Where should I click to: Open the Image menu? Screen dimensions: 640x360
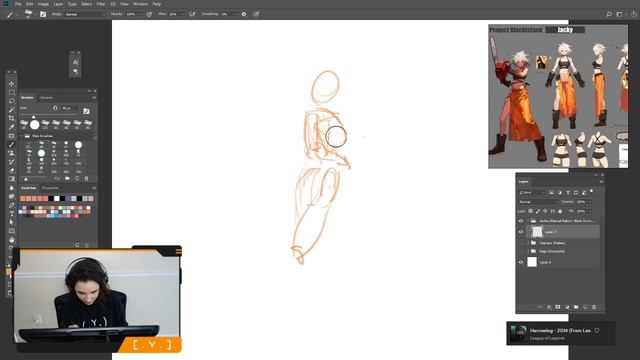(43, 4)
